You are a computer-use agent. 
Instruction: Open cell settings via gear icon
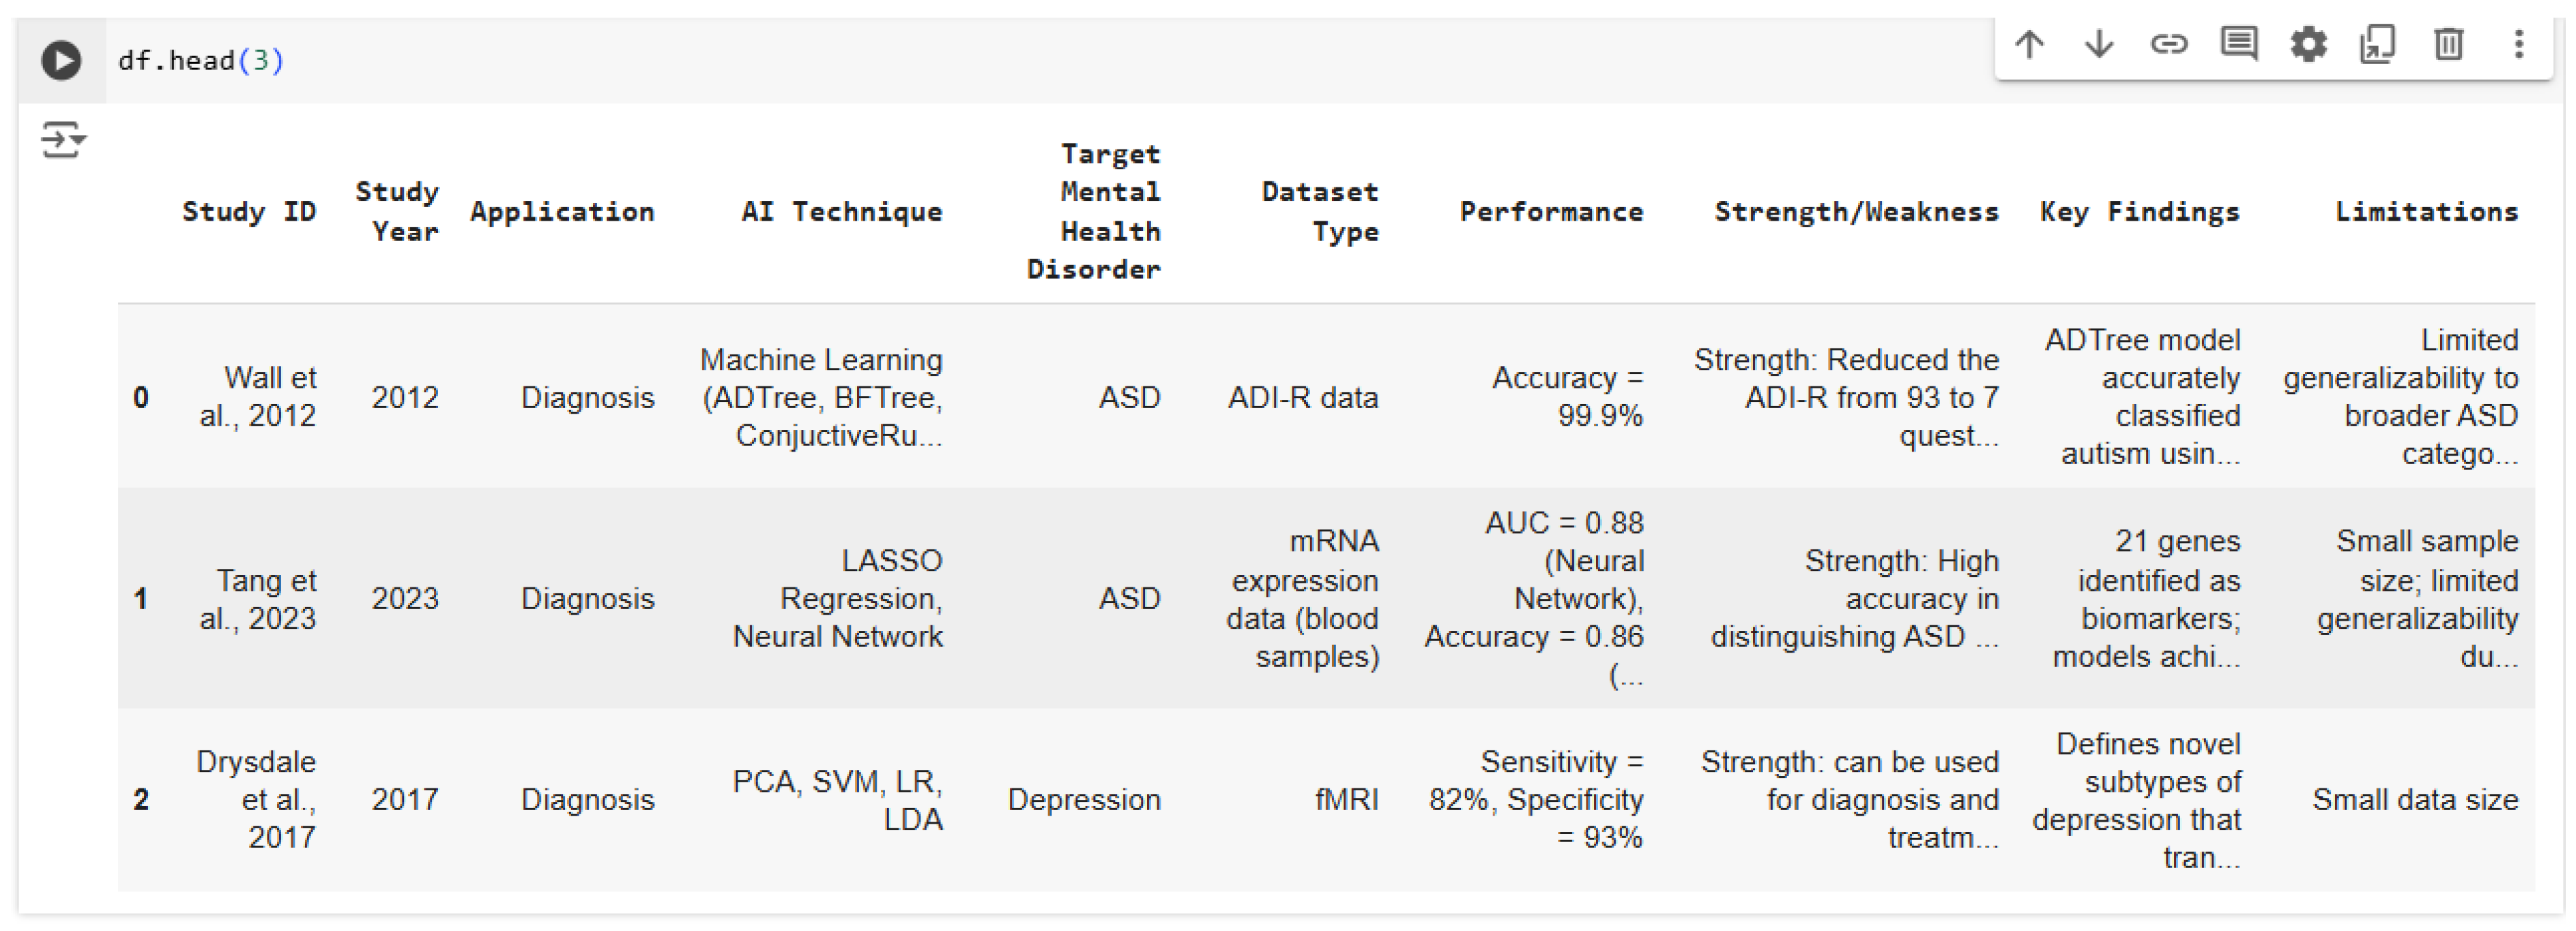tap(2309, 44)
